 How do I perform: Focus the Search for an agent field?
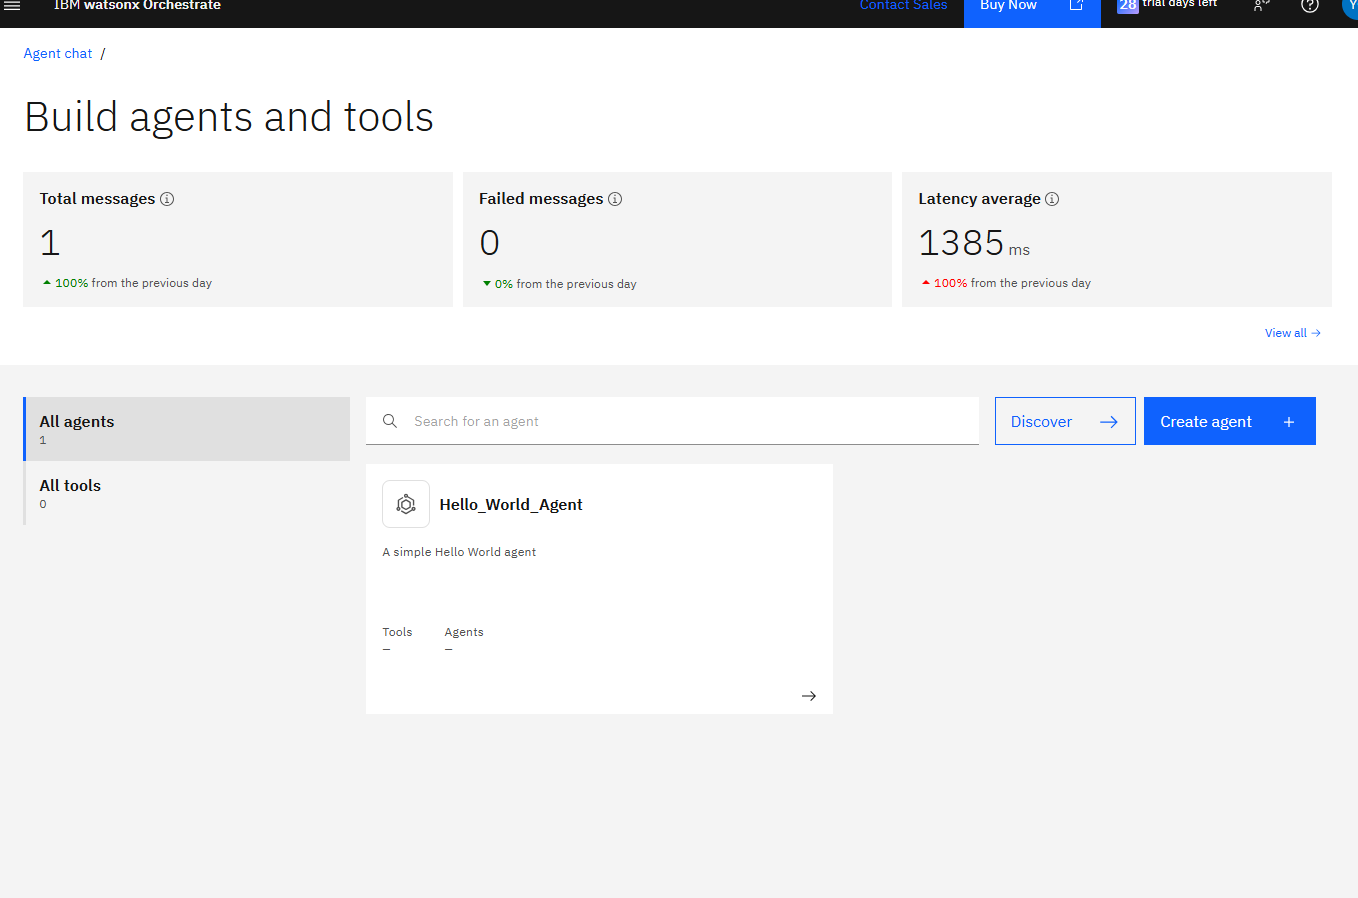tap(672, 421)
